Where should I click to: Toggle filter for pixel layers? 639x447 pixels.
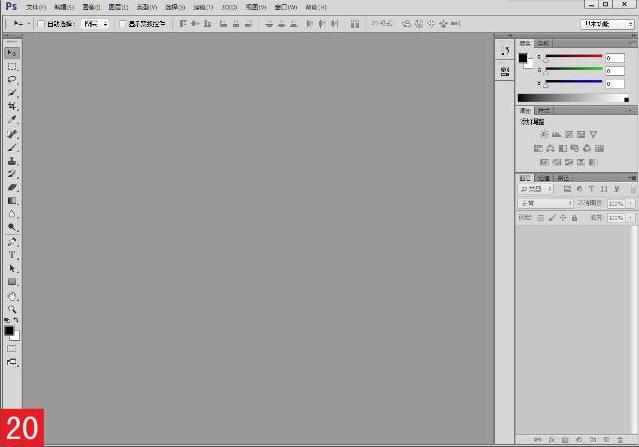point(567,189)
